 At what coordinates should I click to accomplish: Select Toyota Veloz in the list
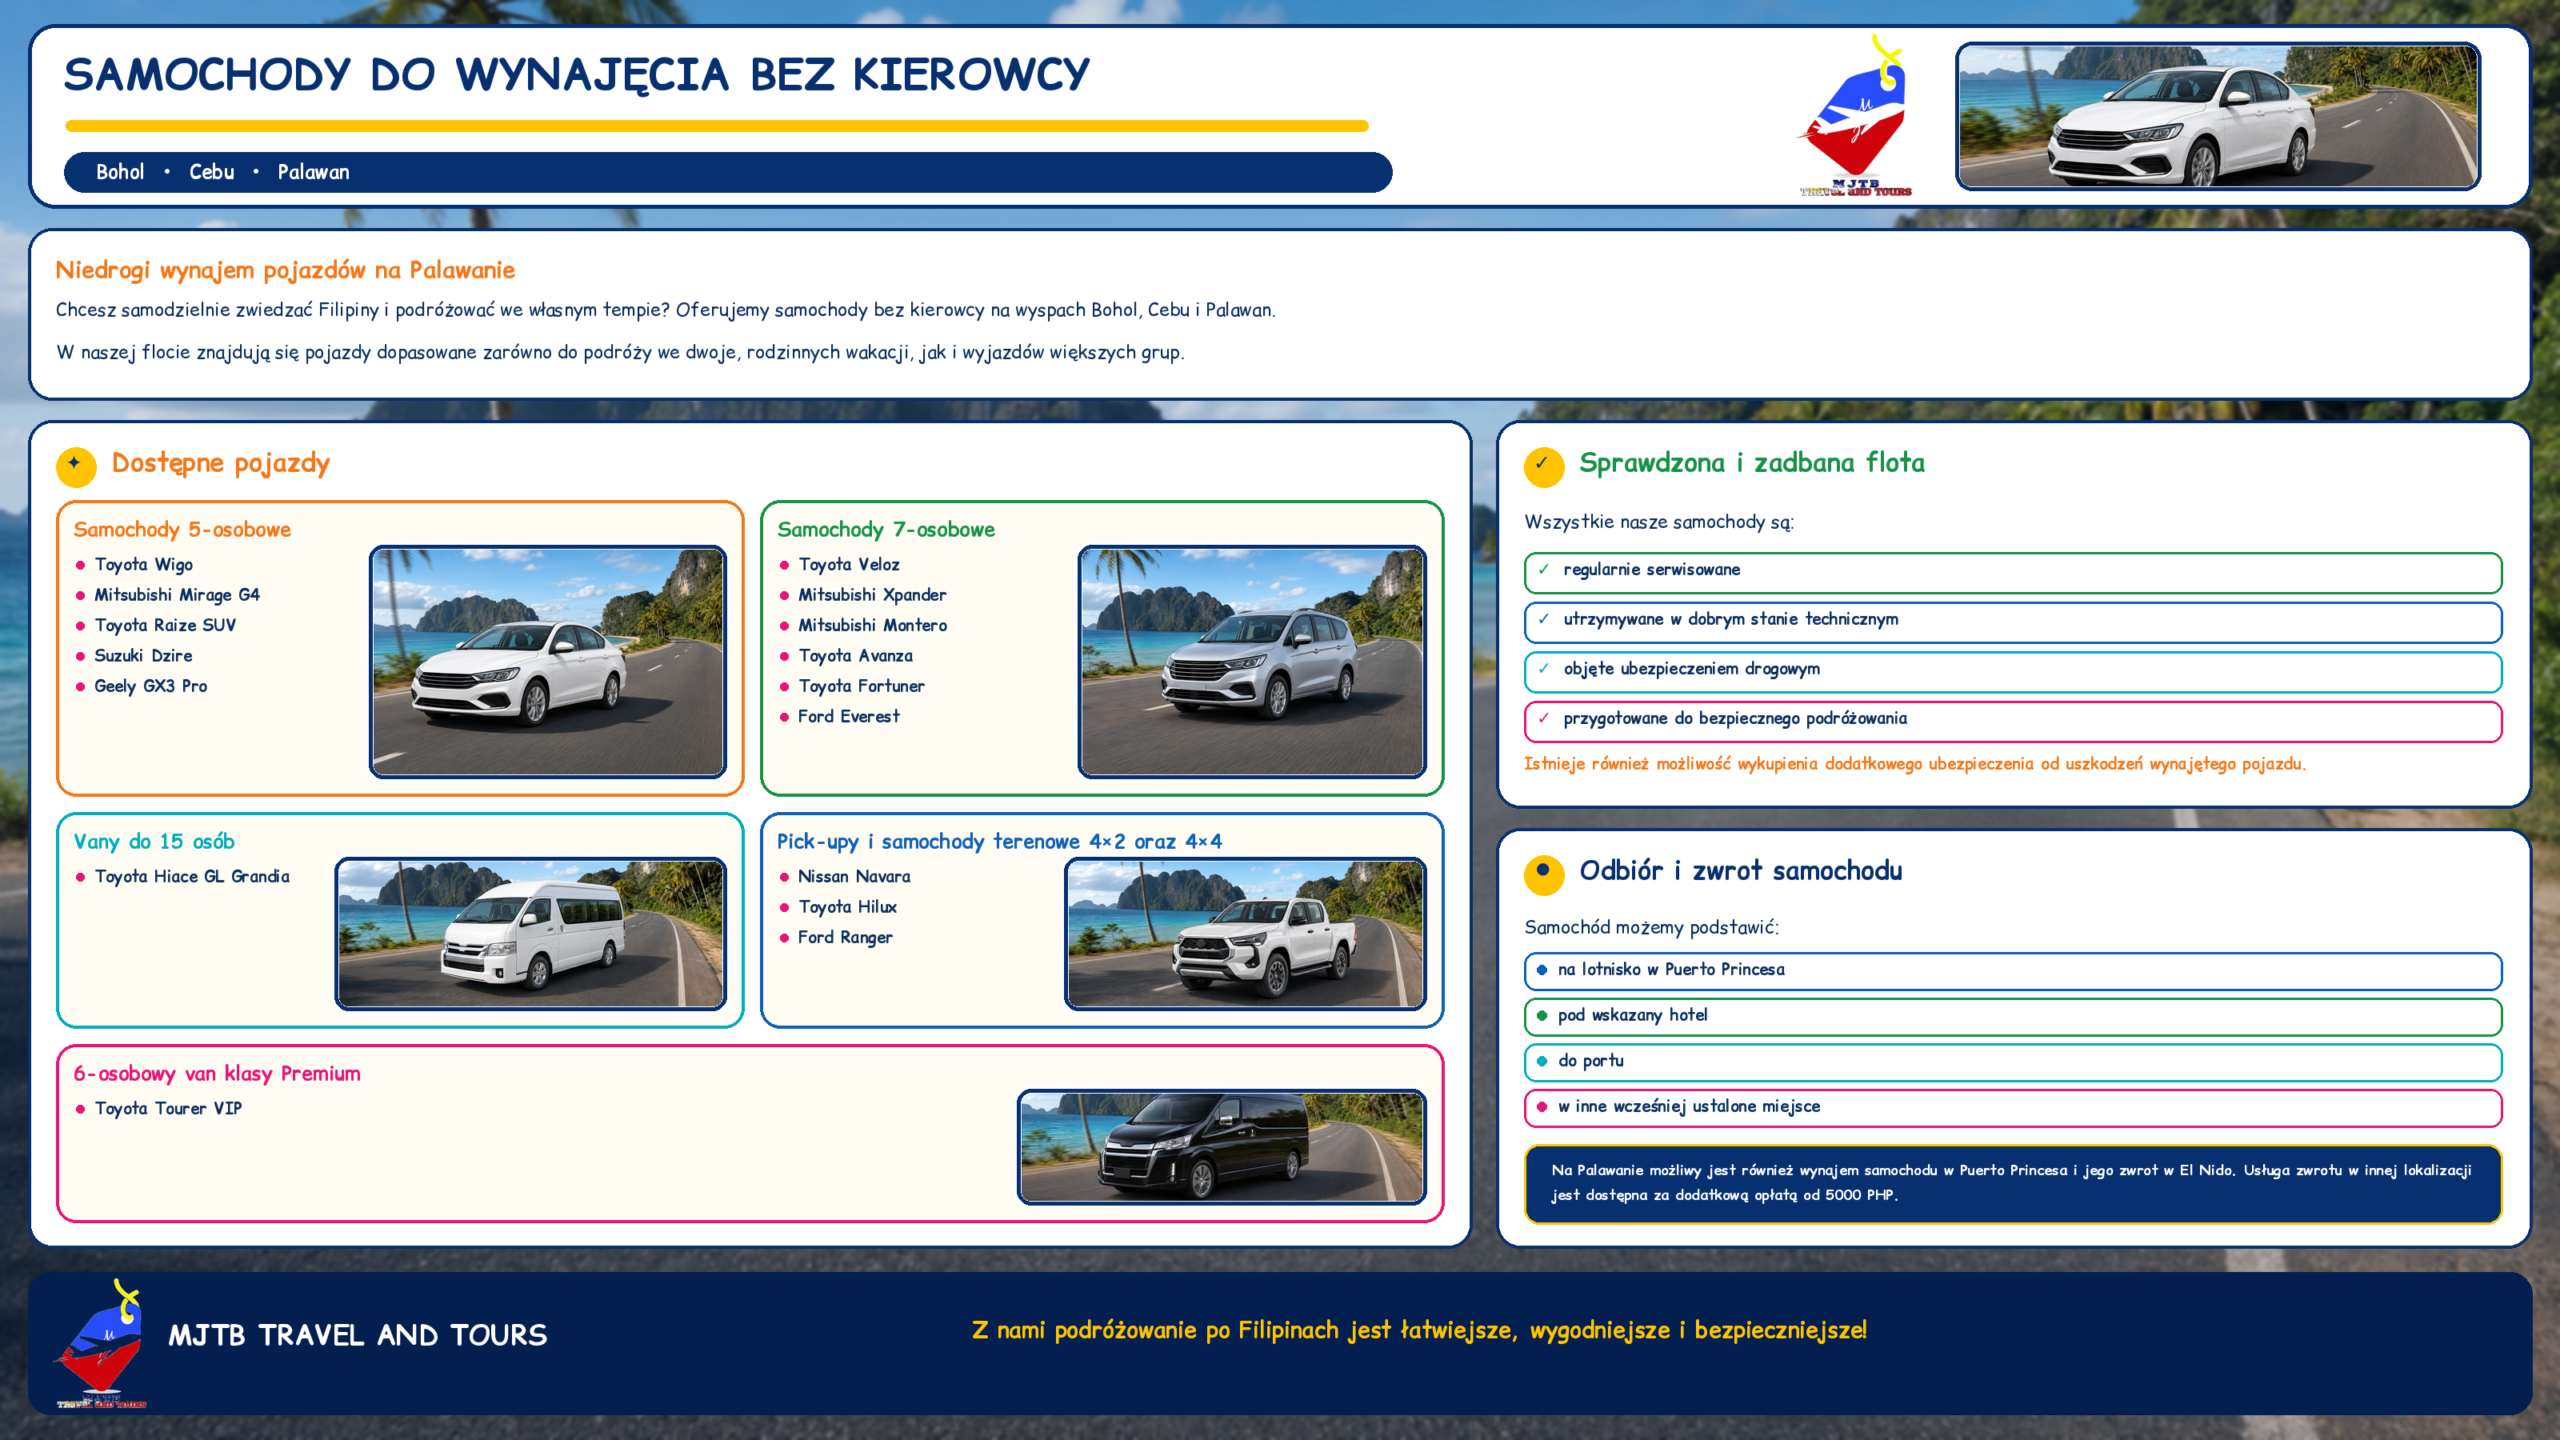(849, 565)
